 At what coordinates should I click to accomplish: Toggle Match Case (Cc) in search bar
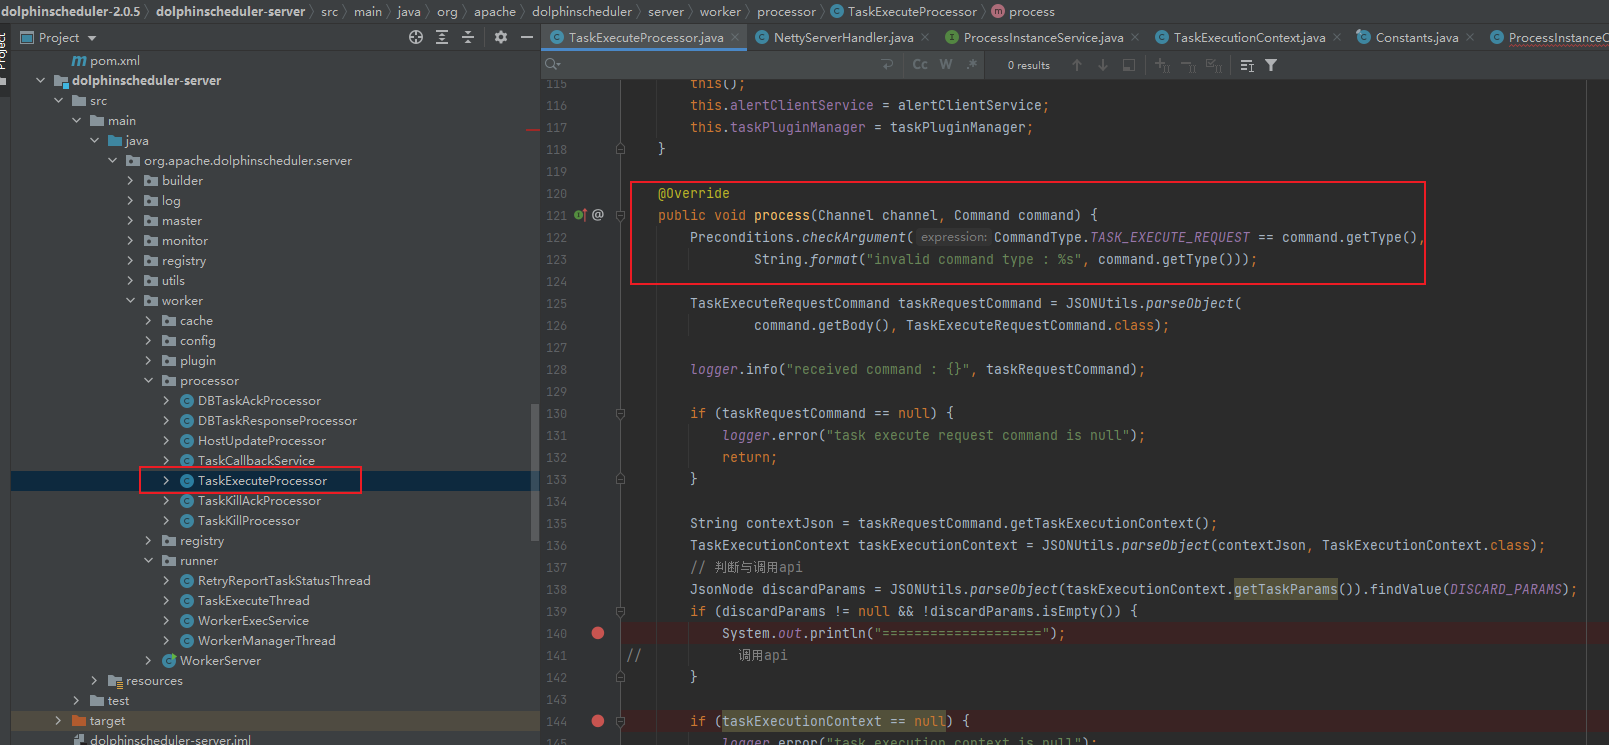click(920, 65)
